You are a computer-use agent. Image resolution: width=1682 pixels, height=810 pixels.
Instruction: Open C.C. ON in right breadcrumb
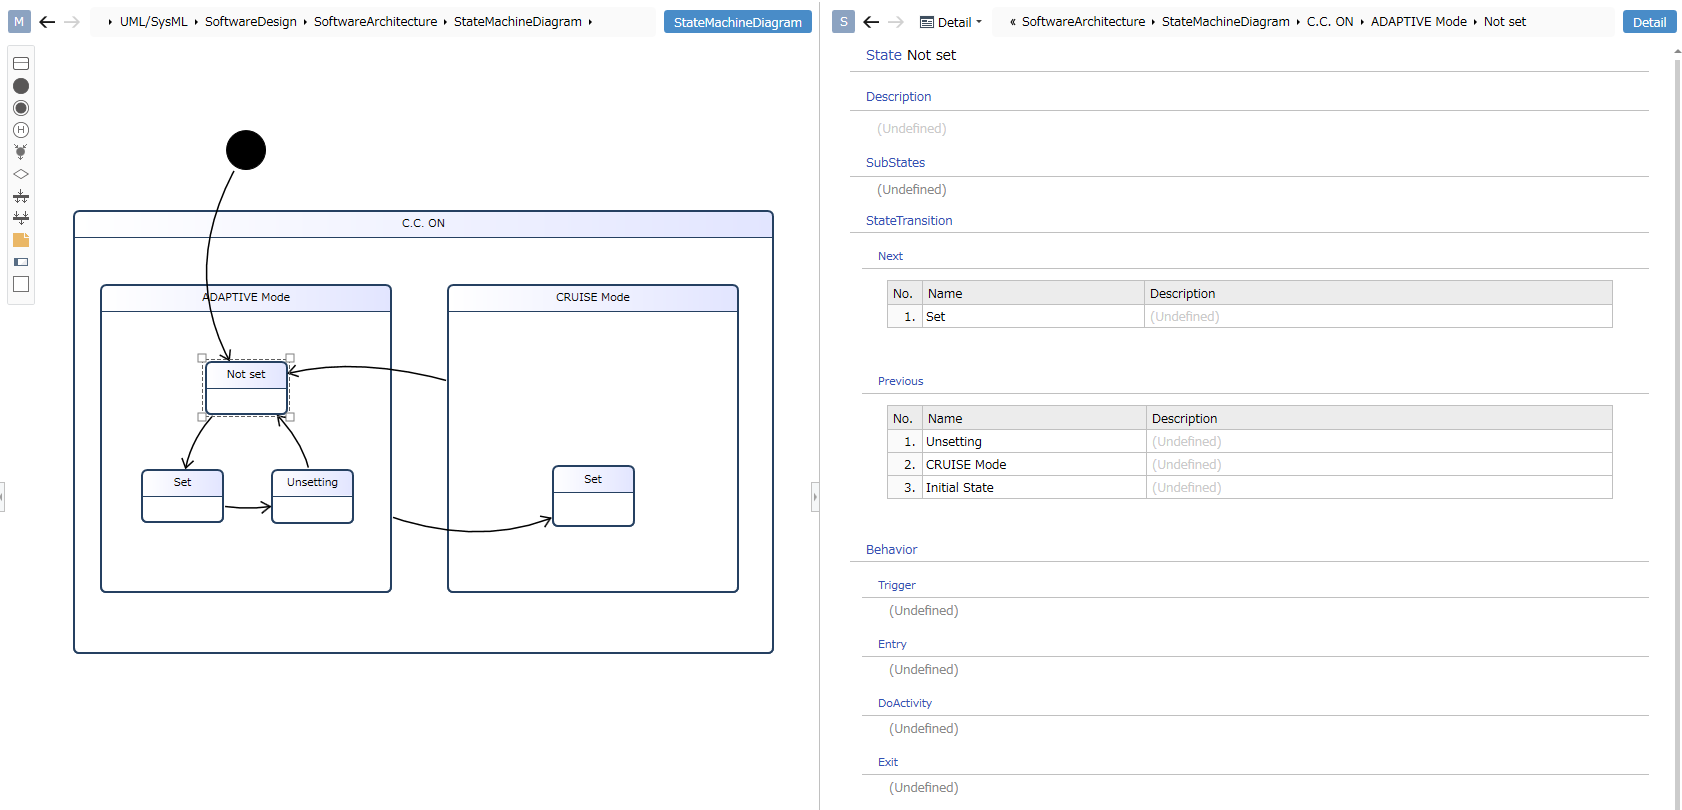click(1330, 22)
